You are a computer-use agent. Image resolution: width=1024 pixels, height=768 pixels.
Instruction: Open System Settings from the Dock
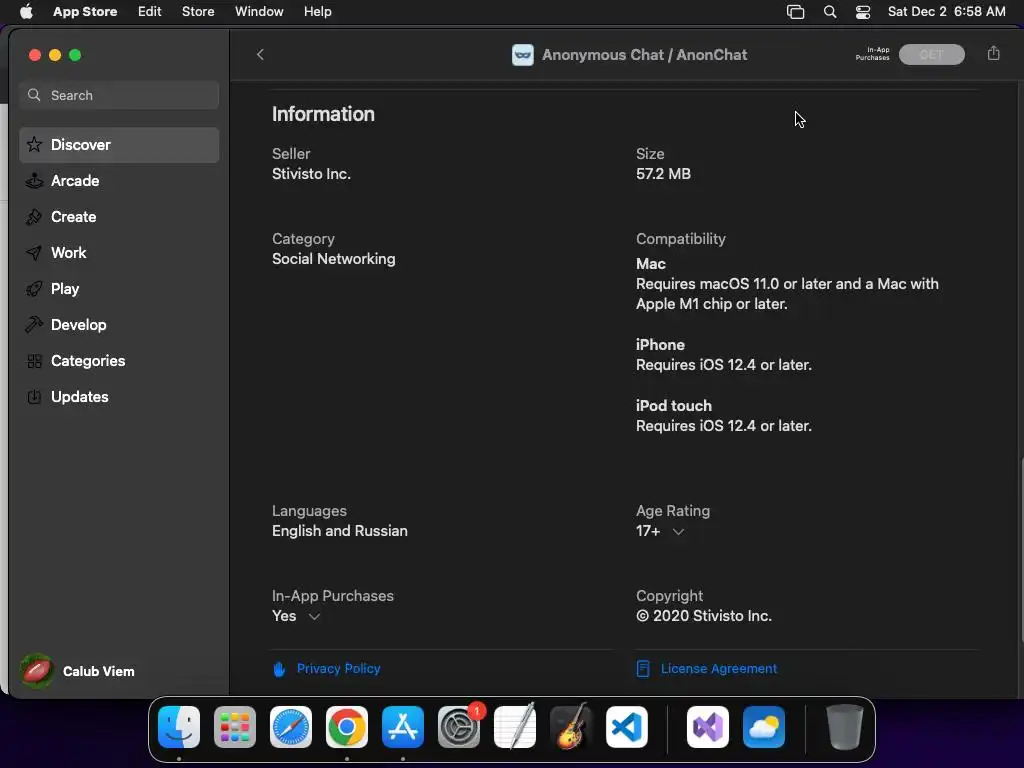459,727
